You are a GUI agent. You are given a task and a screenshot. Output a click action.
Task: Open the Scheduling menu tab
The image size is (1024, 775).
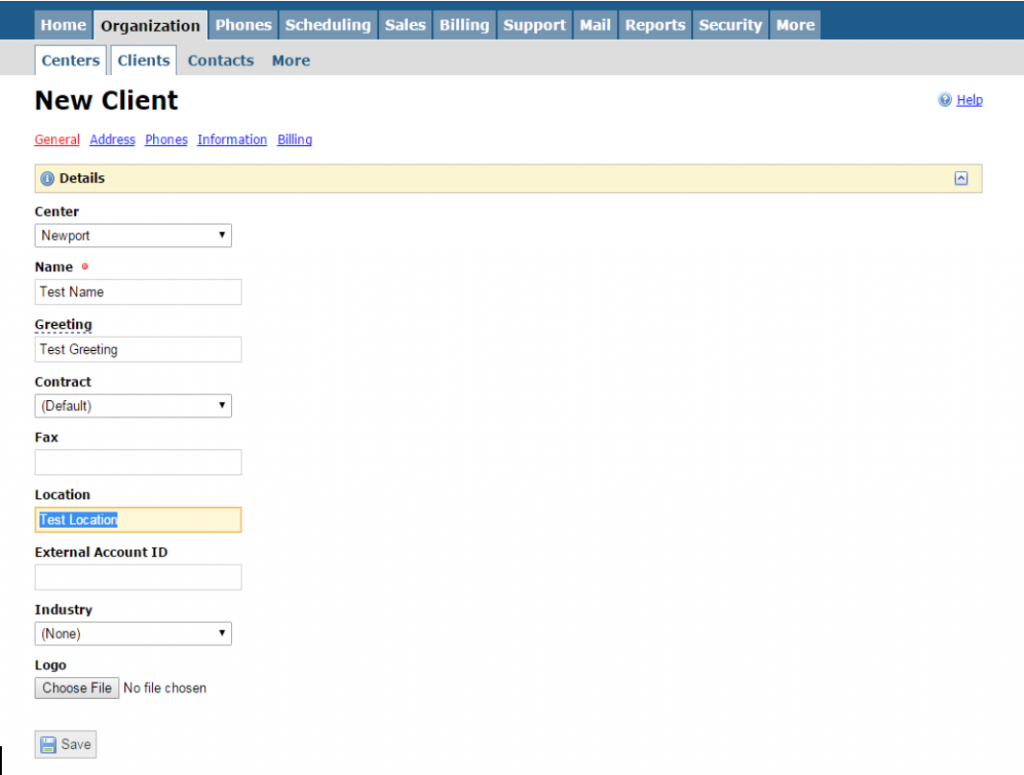point(327,25)
